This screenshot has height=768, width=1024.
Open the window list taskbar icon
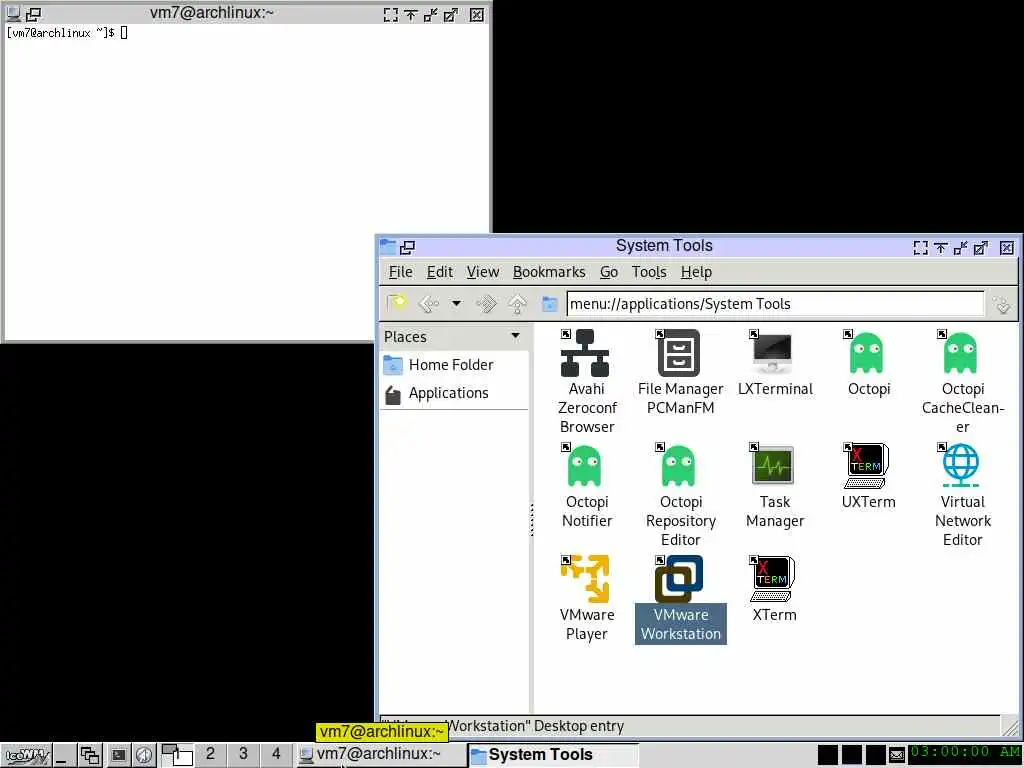[89, 756]
